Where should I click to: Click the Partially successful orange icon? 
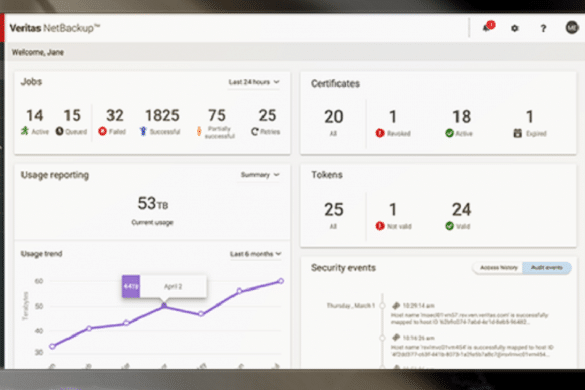click(199, 131)
